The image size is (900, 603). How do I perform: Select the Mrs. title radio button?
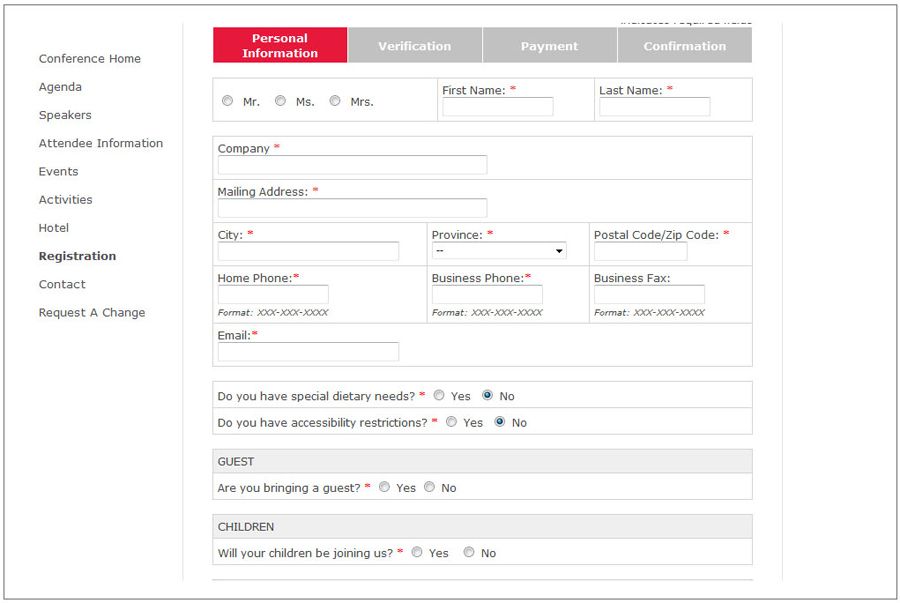pos(335,101)
